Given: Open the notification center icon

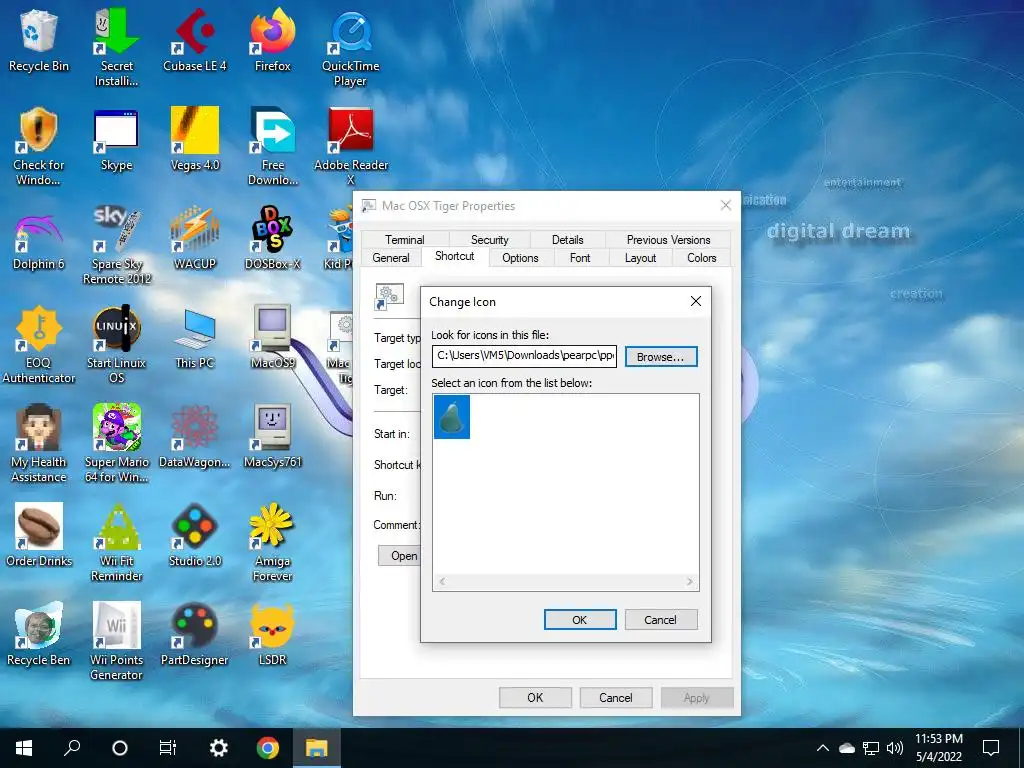Looking at the screenshot, I should [991, 748].
